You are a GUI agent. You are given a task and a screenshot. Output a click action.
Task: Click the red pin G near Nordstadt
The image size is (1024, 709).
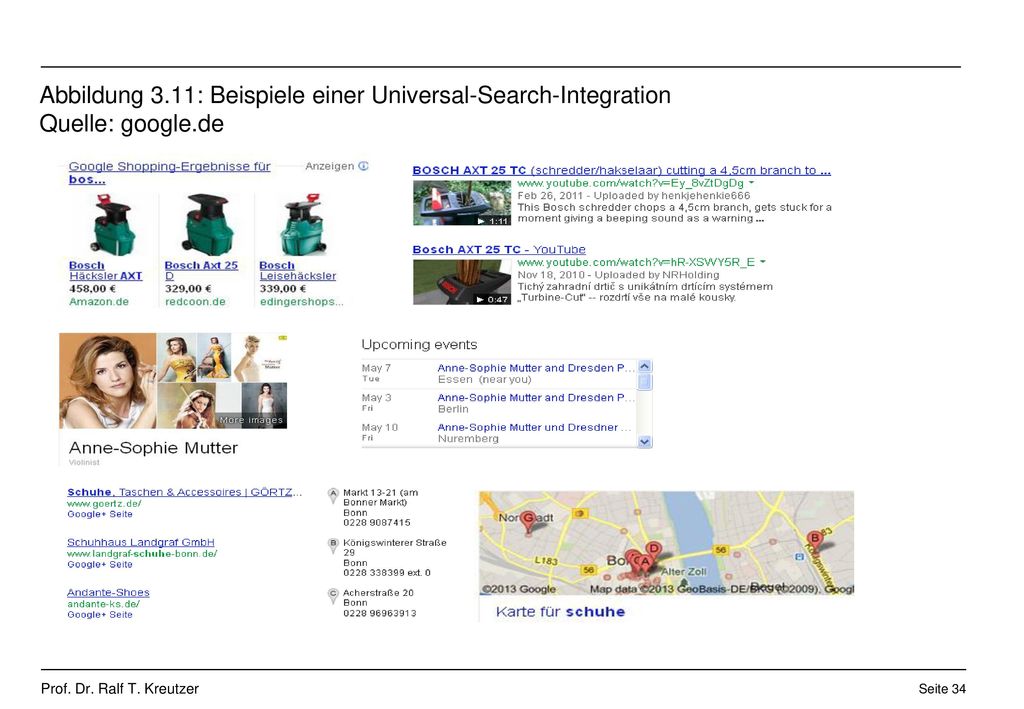(528, 520)
